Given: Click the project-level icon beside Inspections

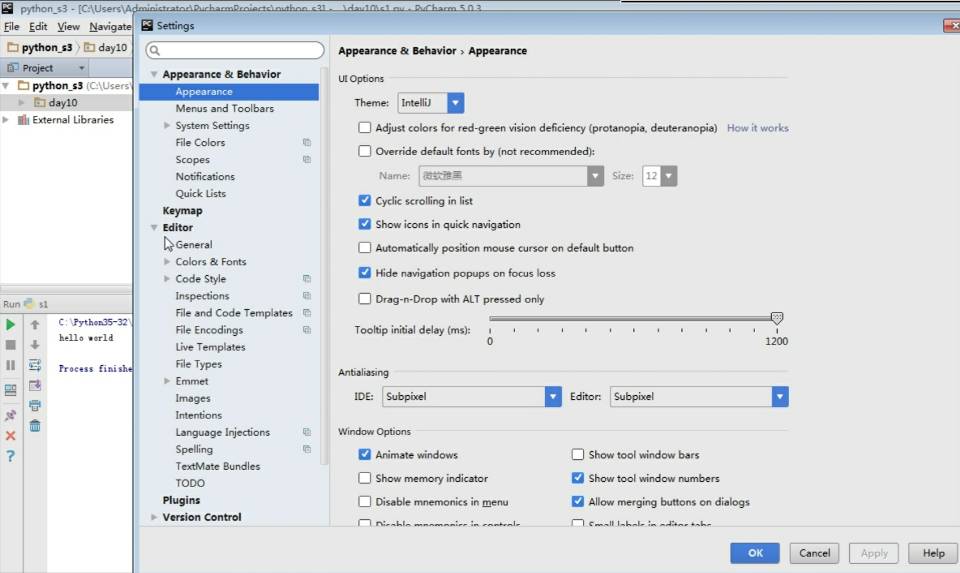Looking at the screenshot, I should (307, 296).
